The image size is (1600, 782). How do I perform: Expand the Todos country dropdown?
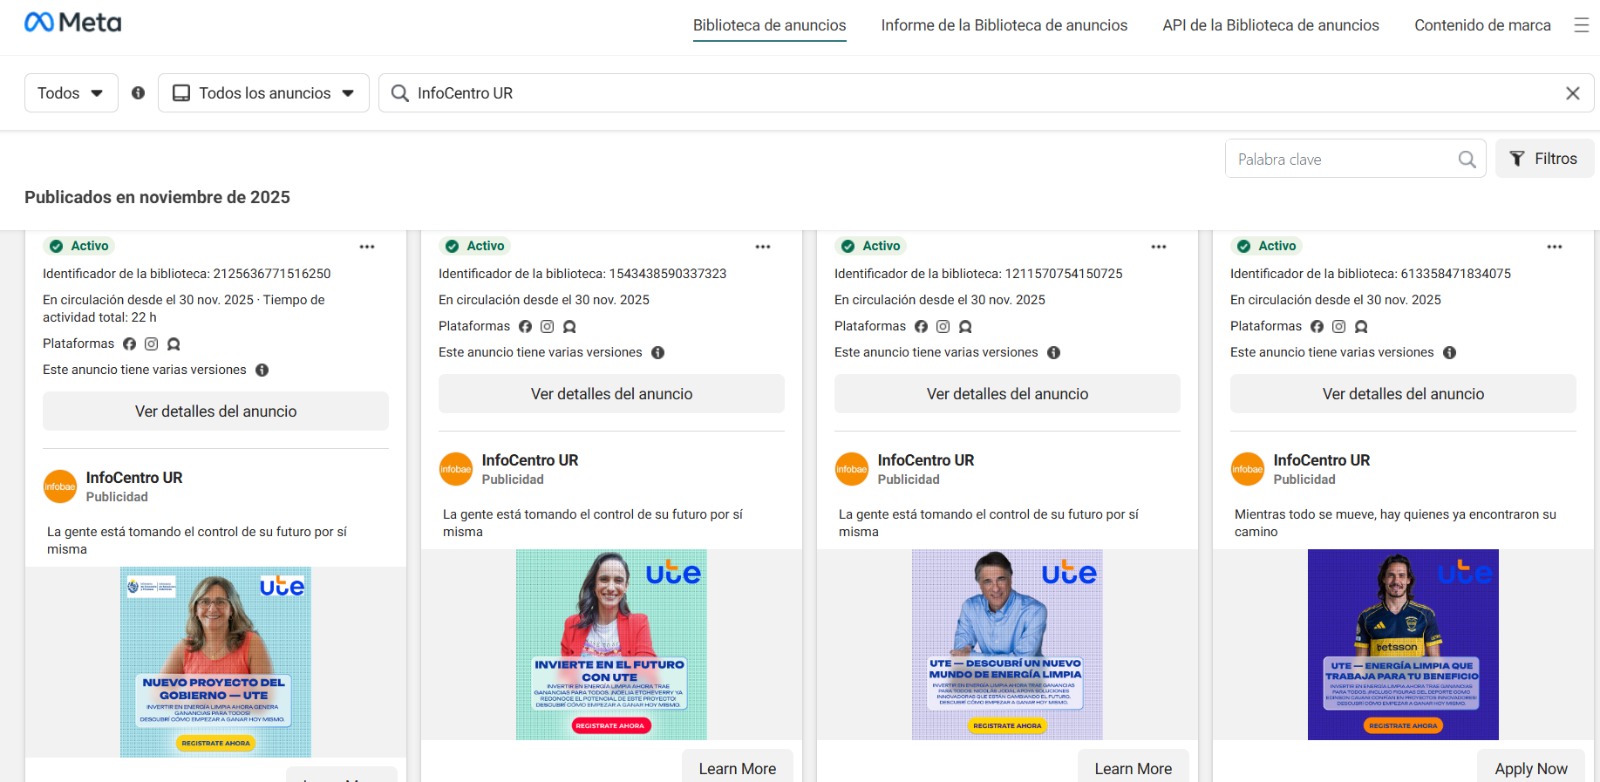(x=71, y=93)
